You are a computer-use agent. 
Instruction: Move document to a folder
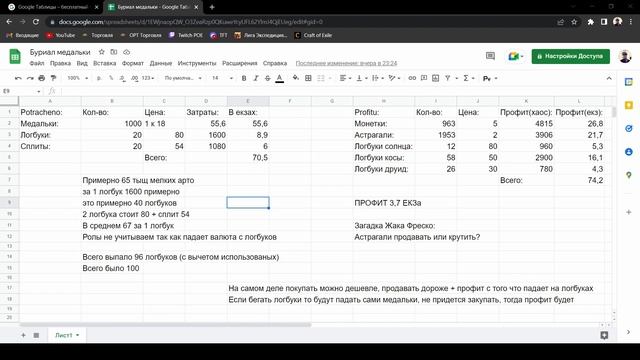pos(114,52)
